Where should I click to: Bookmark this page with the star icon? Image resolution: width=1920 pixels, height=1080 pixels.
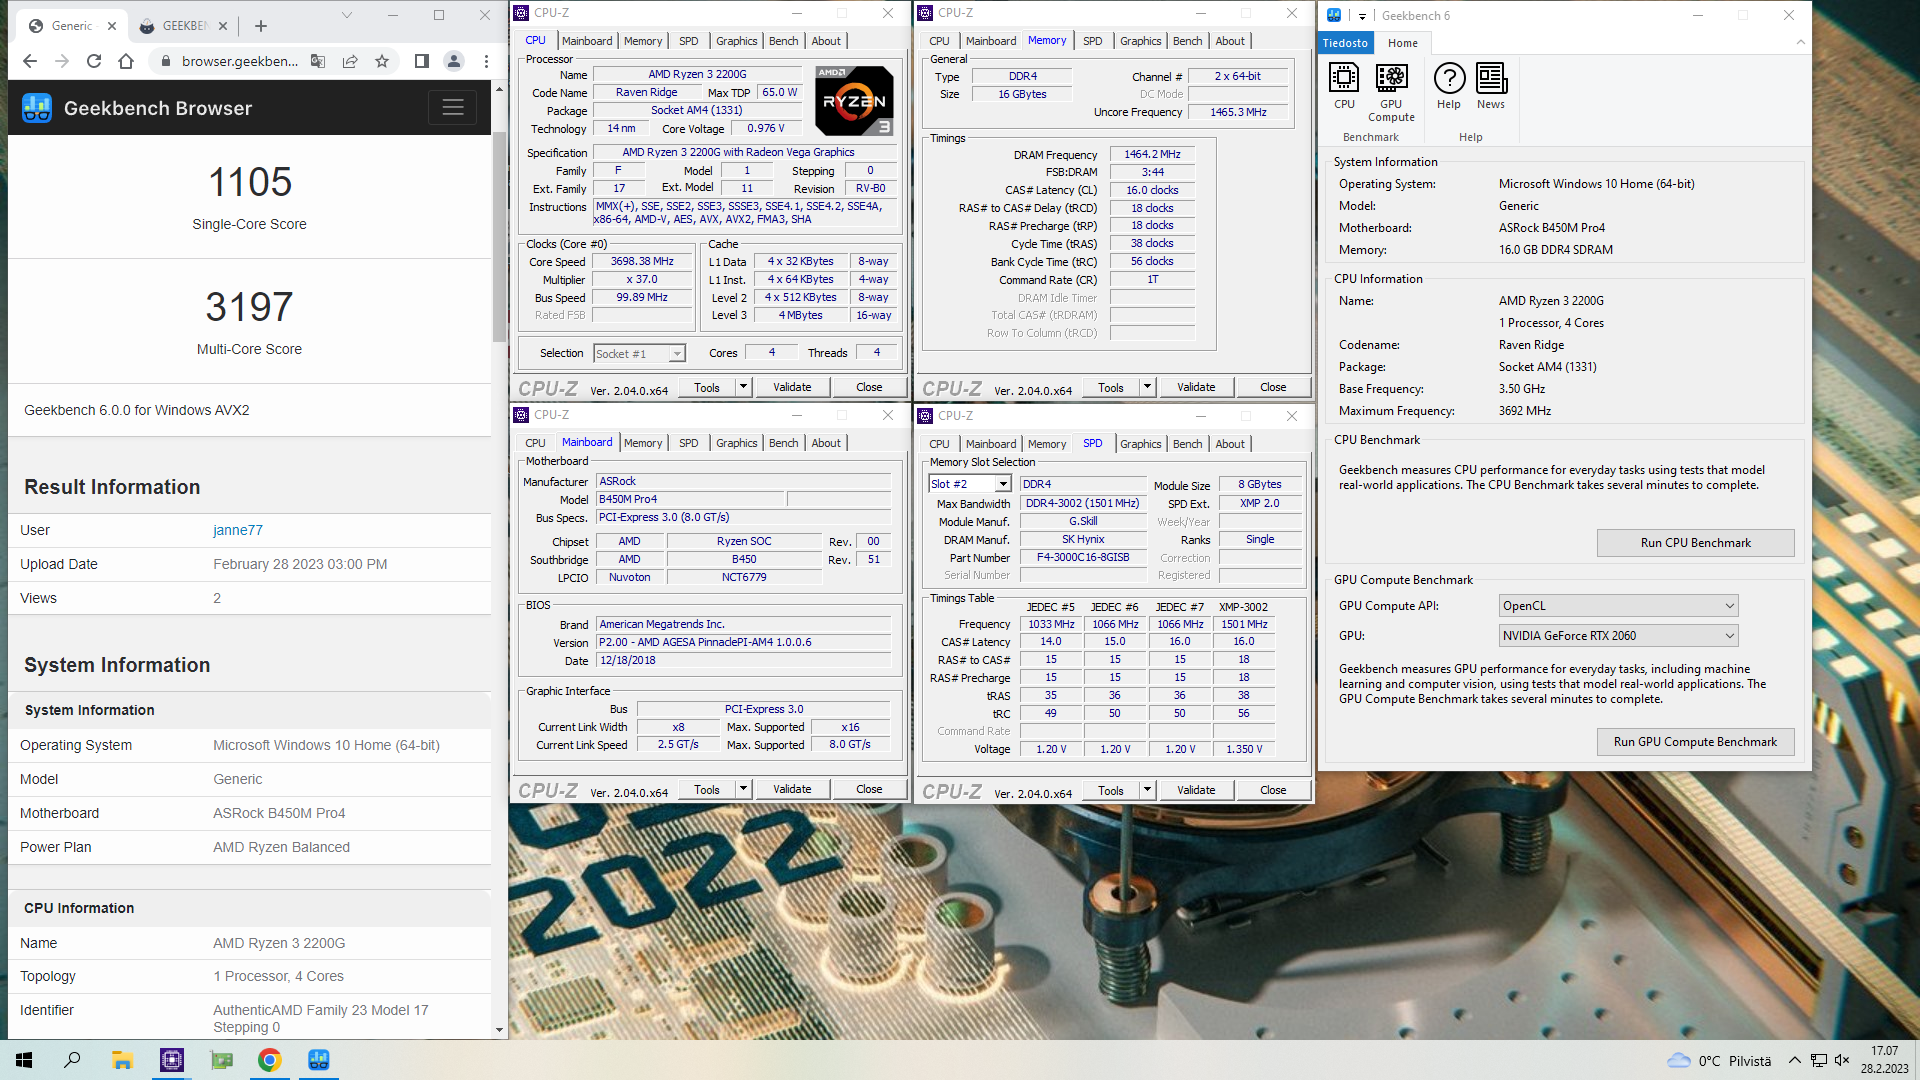pos(382,61)
